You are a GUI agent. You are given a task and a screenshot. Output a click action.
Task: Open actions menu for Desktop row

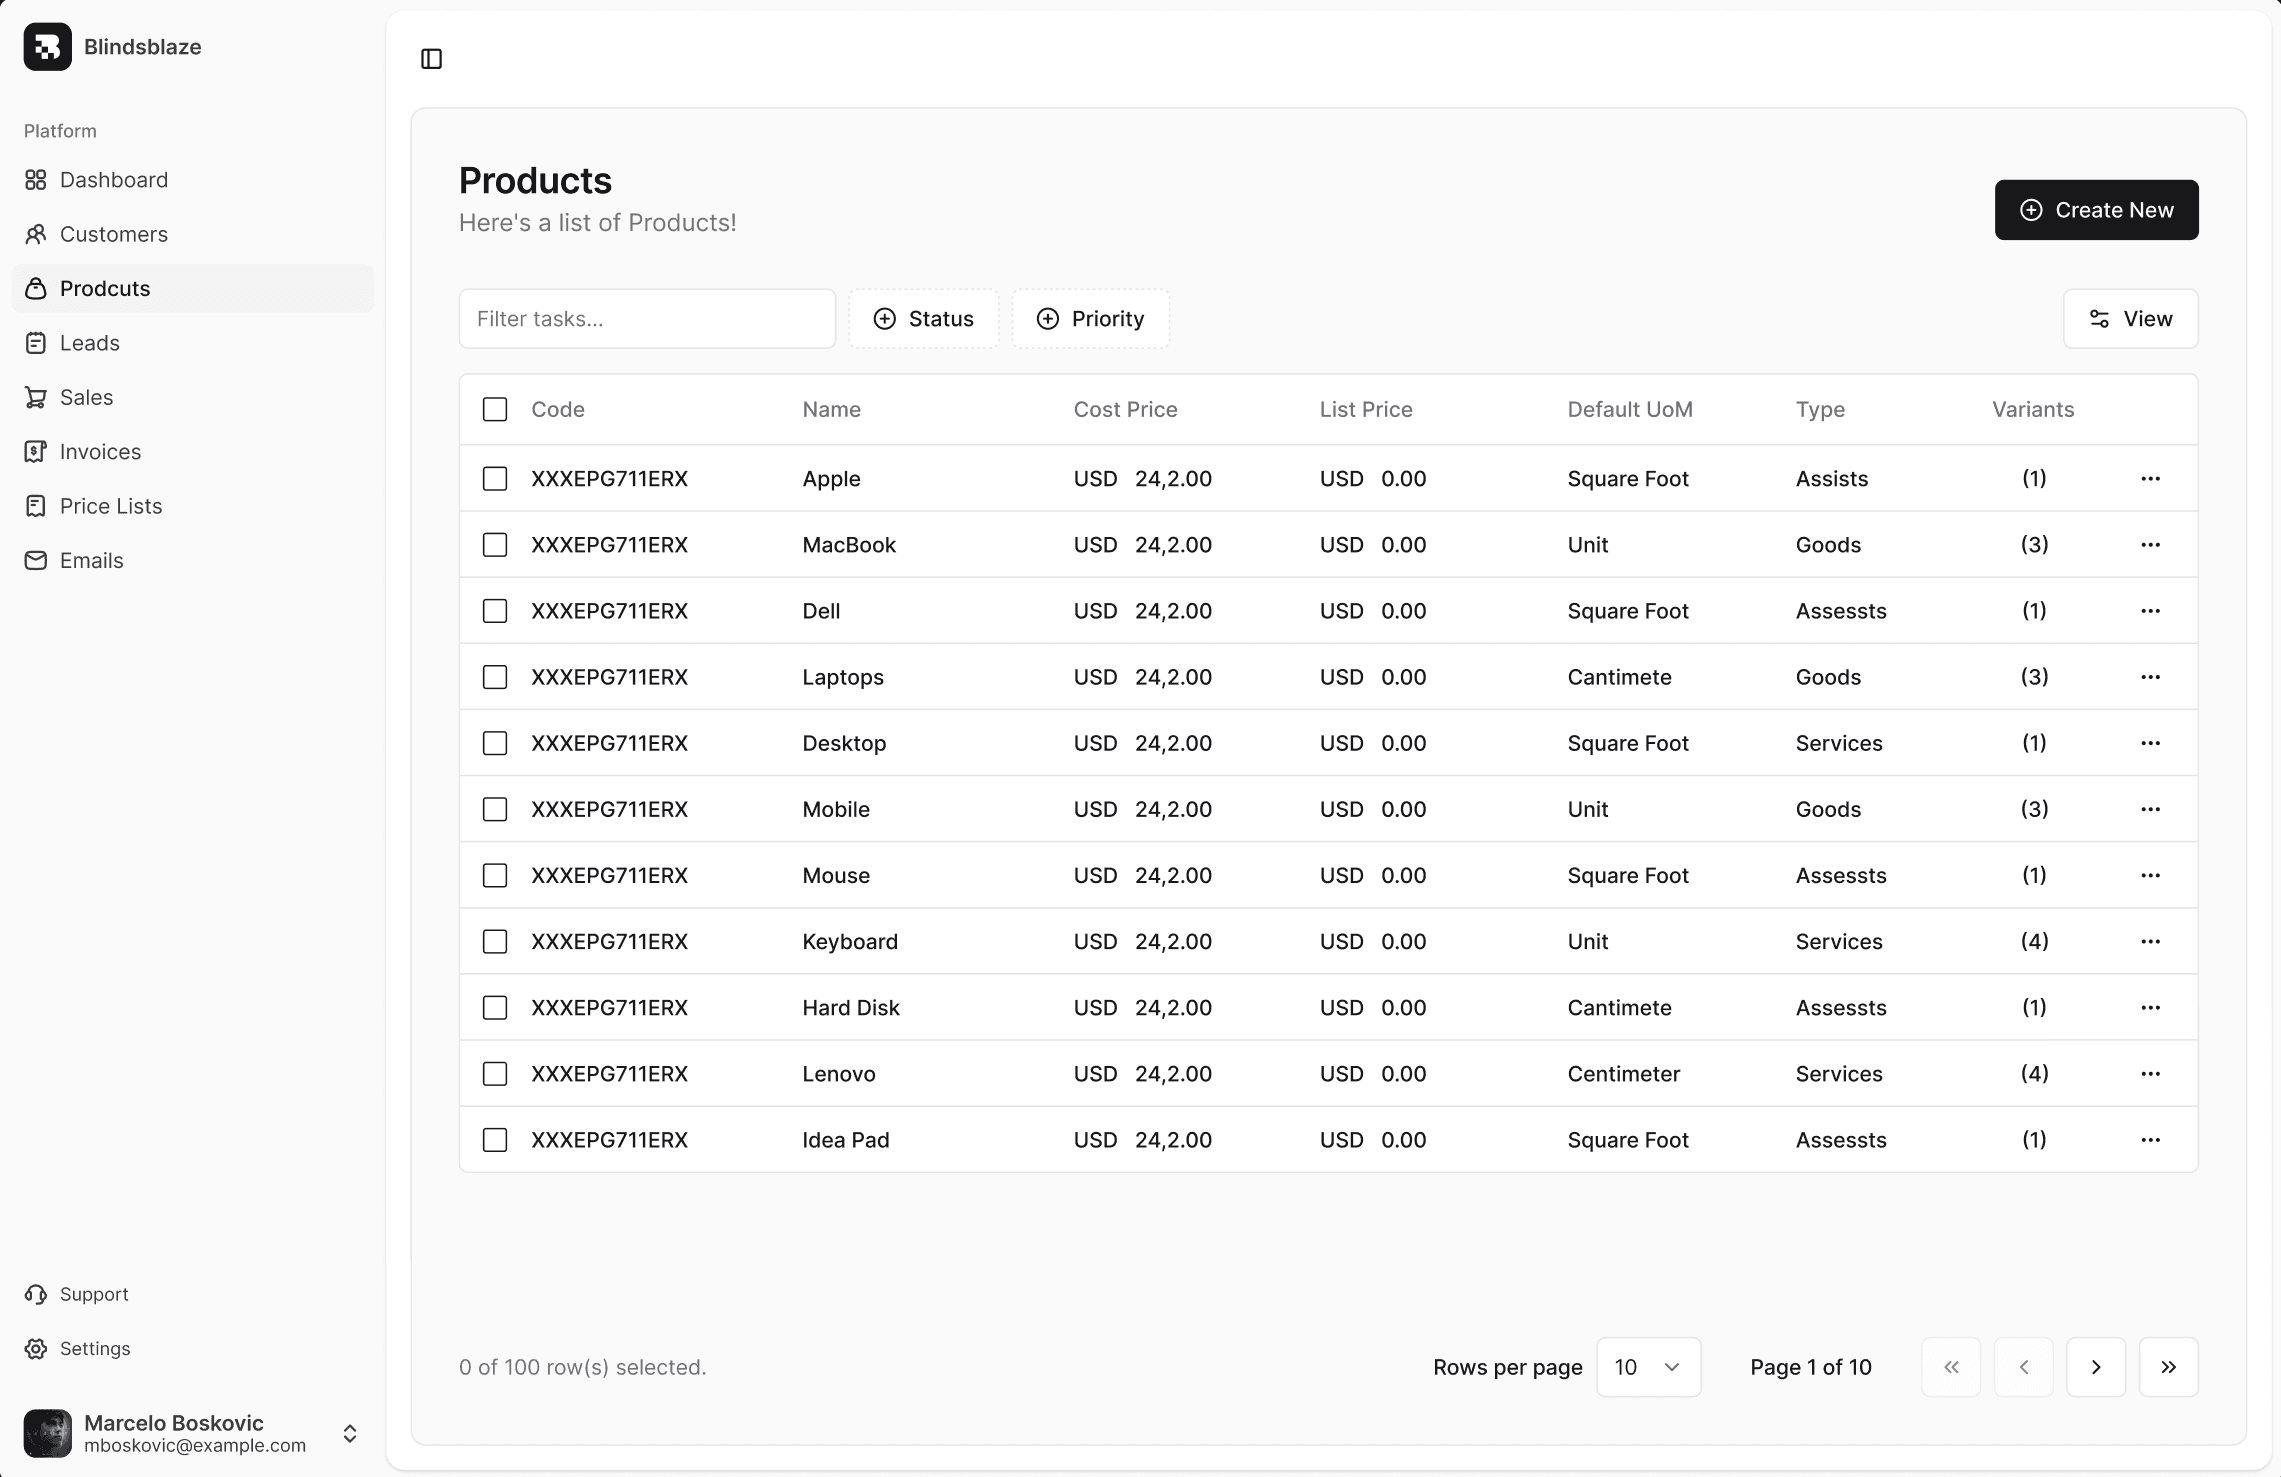point(2151,743)
